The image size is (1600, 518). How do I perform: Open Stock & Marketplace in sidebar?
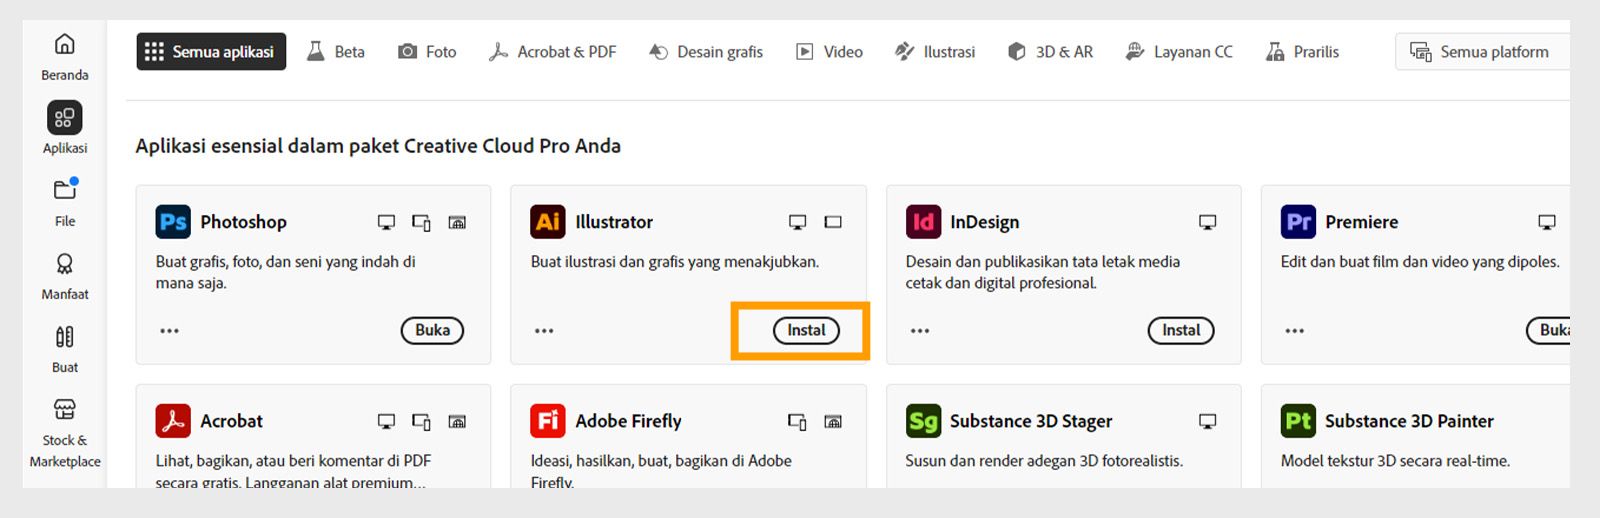pos(65,433)
